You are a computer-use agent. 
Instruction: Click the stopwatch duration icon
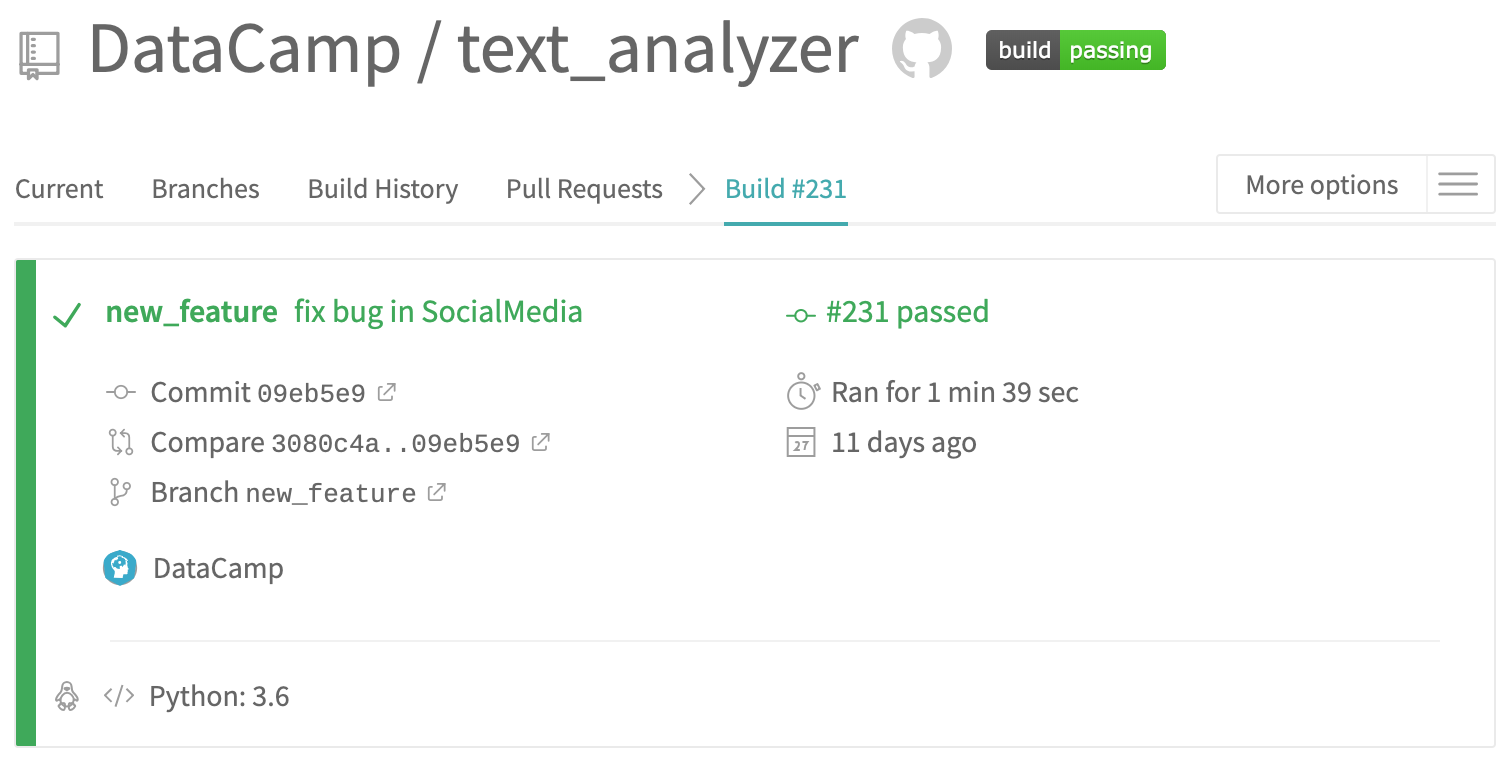tap(803, 392)
